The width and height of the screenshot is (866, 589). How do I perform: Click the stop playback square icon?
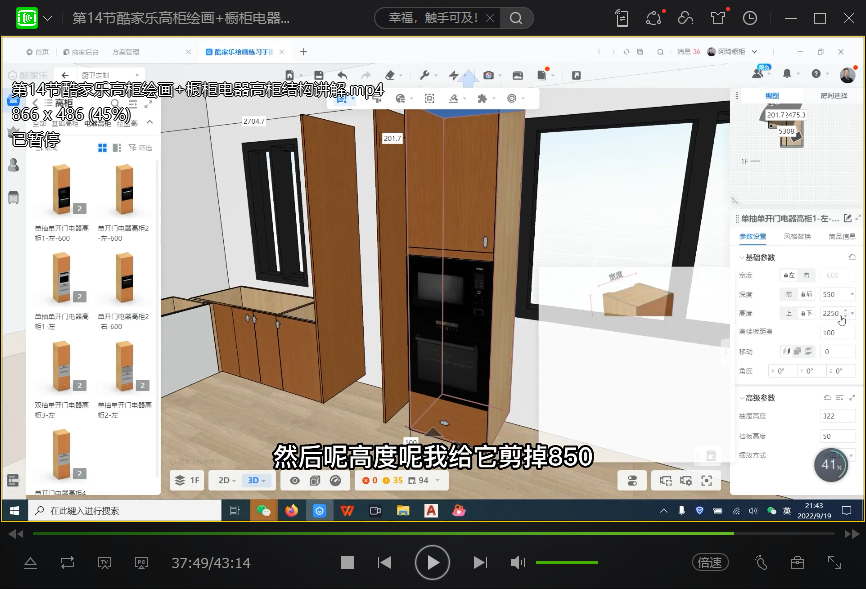[347, 563]
